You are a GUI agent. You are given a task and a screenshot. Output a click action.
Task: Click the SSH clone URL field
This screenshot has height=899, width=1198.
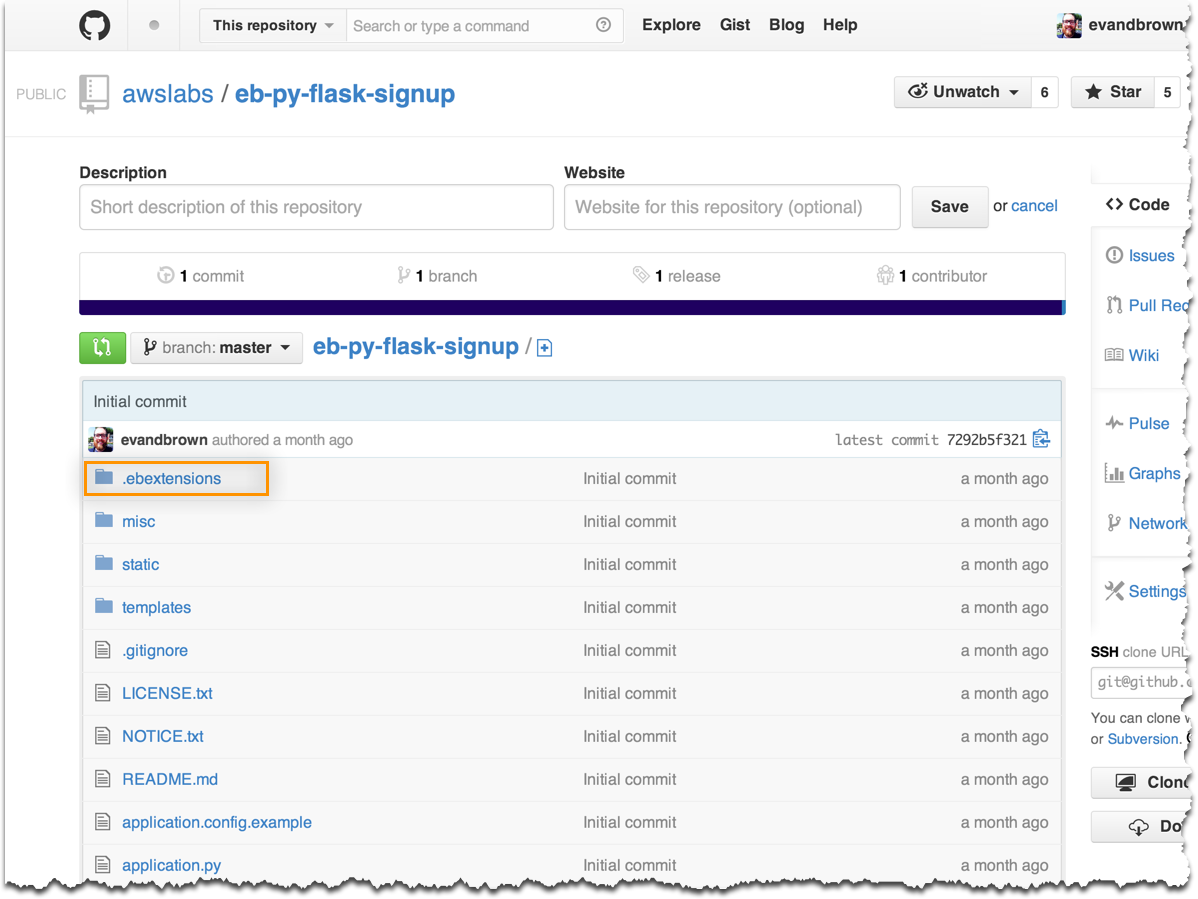pos(1140,682)
